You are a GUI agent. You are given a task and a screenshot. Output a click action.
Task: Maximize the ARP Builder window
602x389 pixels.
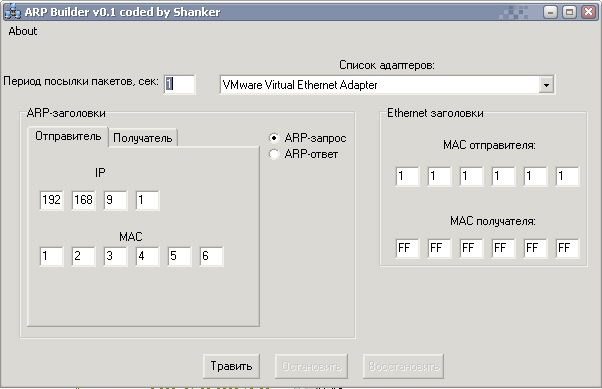(x=569, y=12)
